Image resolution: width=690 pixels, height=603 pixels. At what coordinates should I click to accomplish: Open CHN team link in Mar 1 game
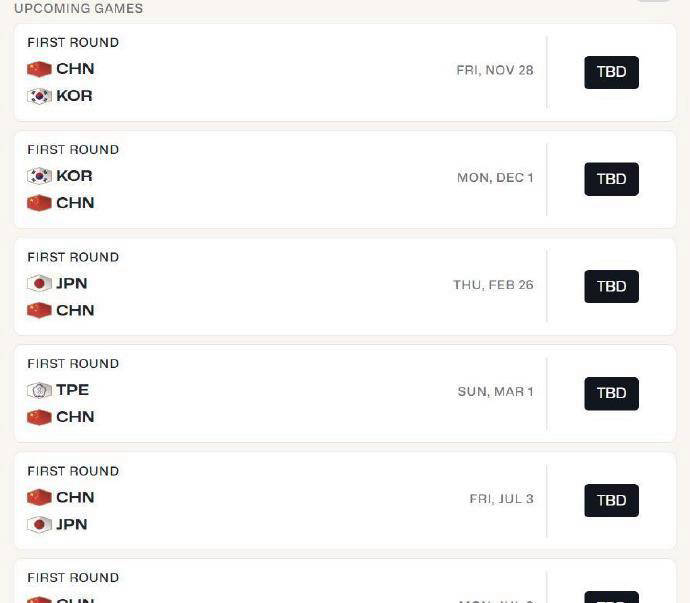[75, 417]
